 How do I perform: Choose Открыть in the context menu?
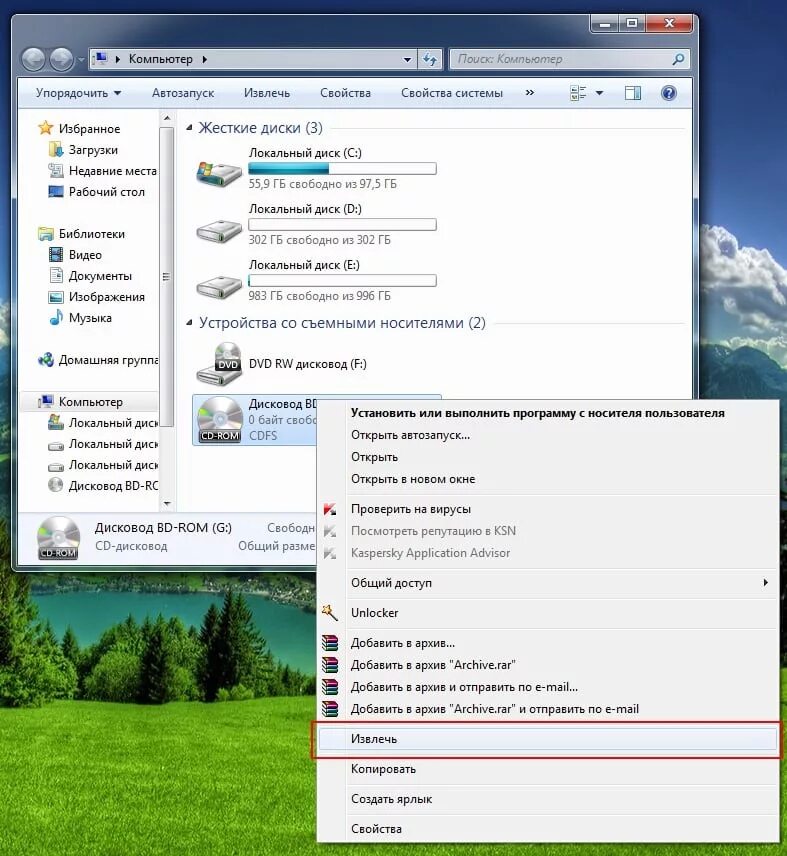point(547,457)
